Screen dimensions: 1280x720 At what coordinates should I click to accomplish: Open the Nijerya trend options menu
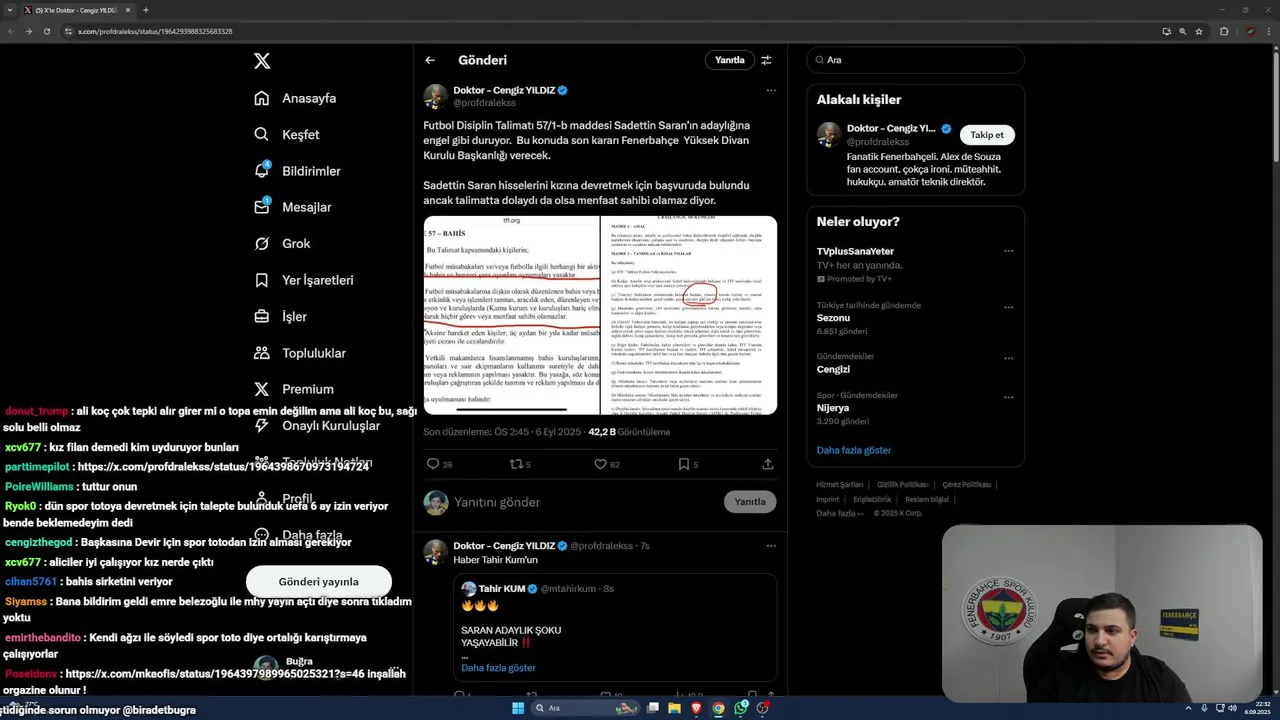(x=1008, y=397)
